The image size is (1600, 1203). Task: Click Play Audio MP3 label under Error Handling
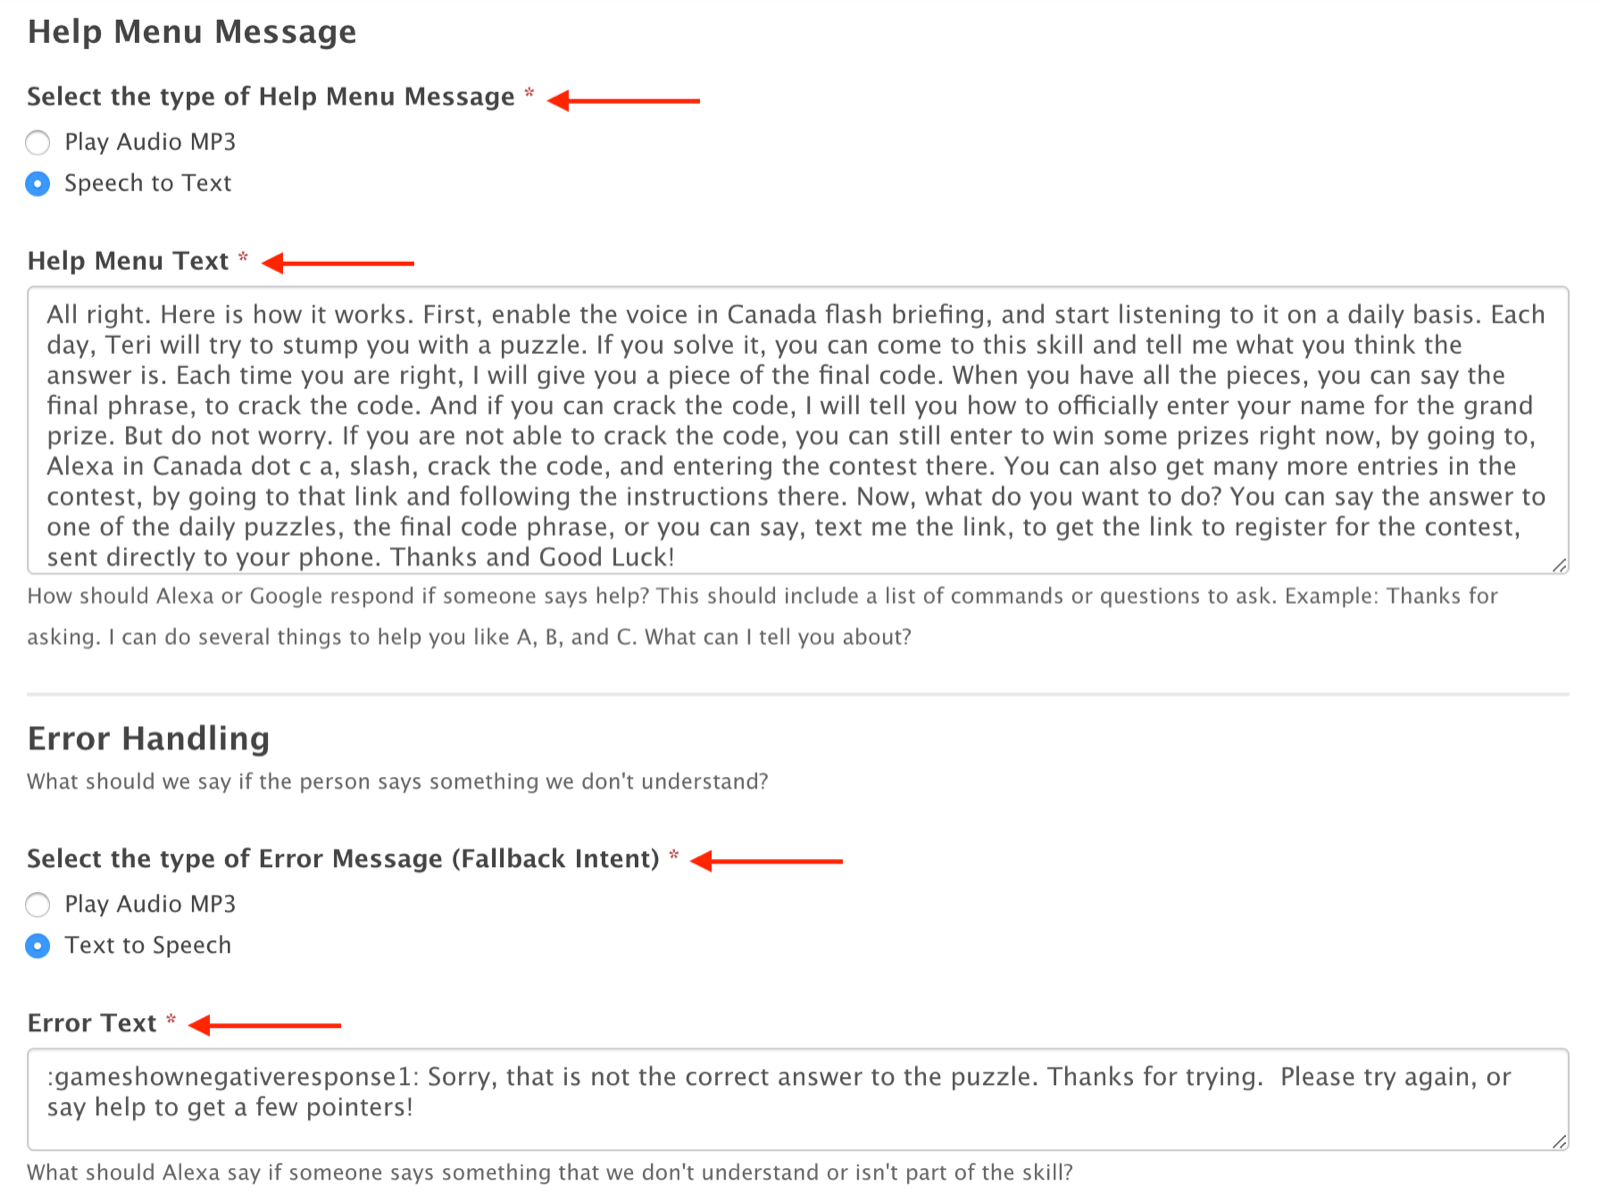[150, 904]
